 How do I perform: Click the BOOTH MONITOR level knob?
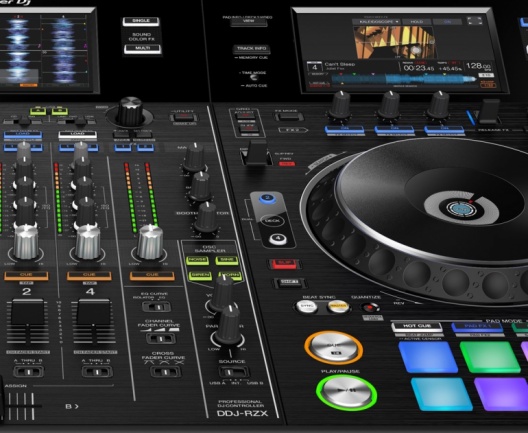pos(206,218)
